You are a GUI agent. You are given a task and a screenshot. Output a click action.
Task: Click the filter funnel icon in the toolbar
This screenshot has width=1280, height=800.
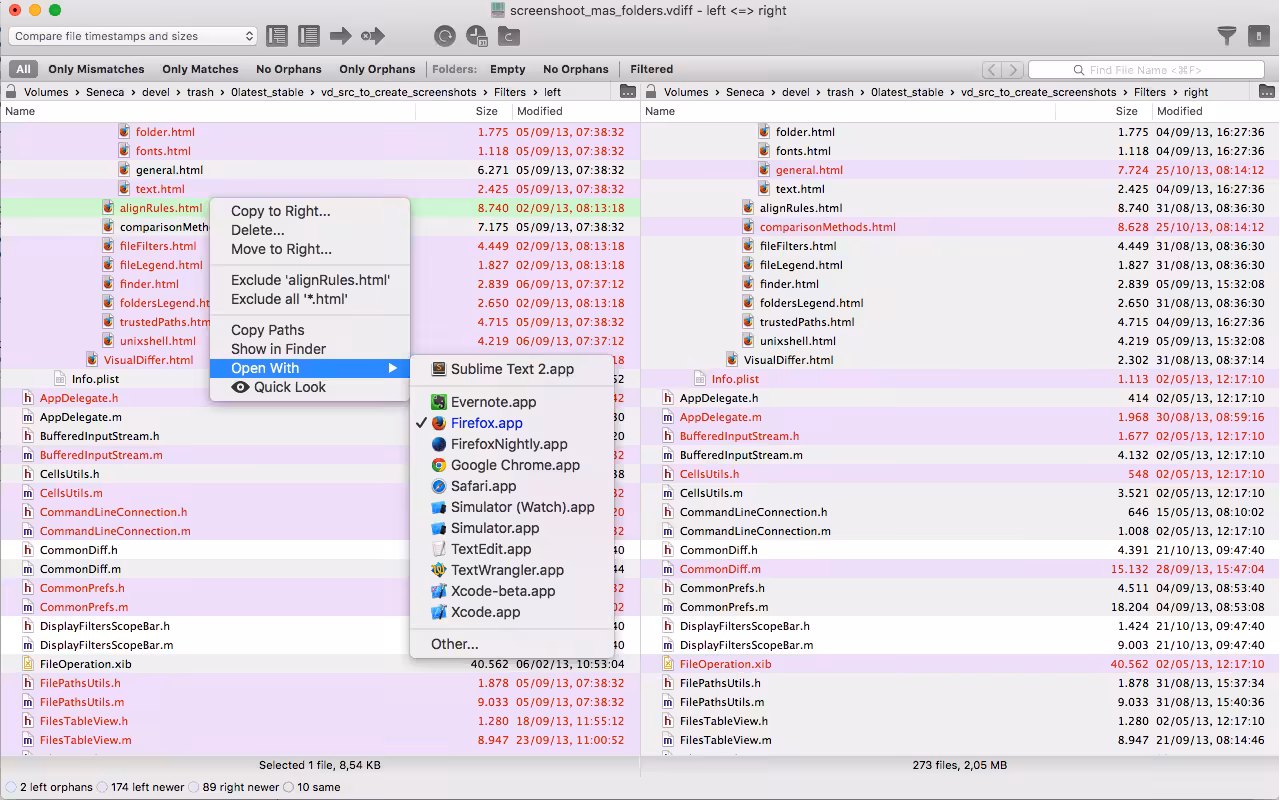pos(1226,35)
